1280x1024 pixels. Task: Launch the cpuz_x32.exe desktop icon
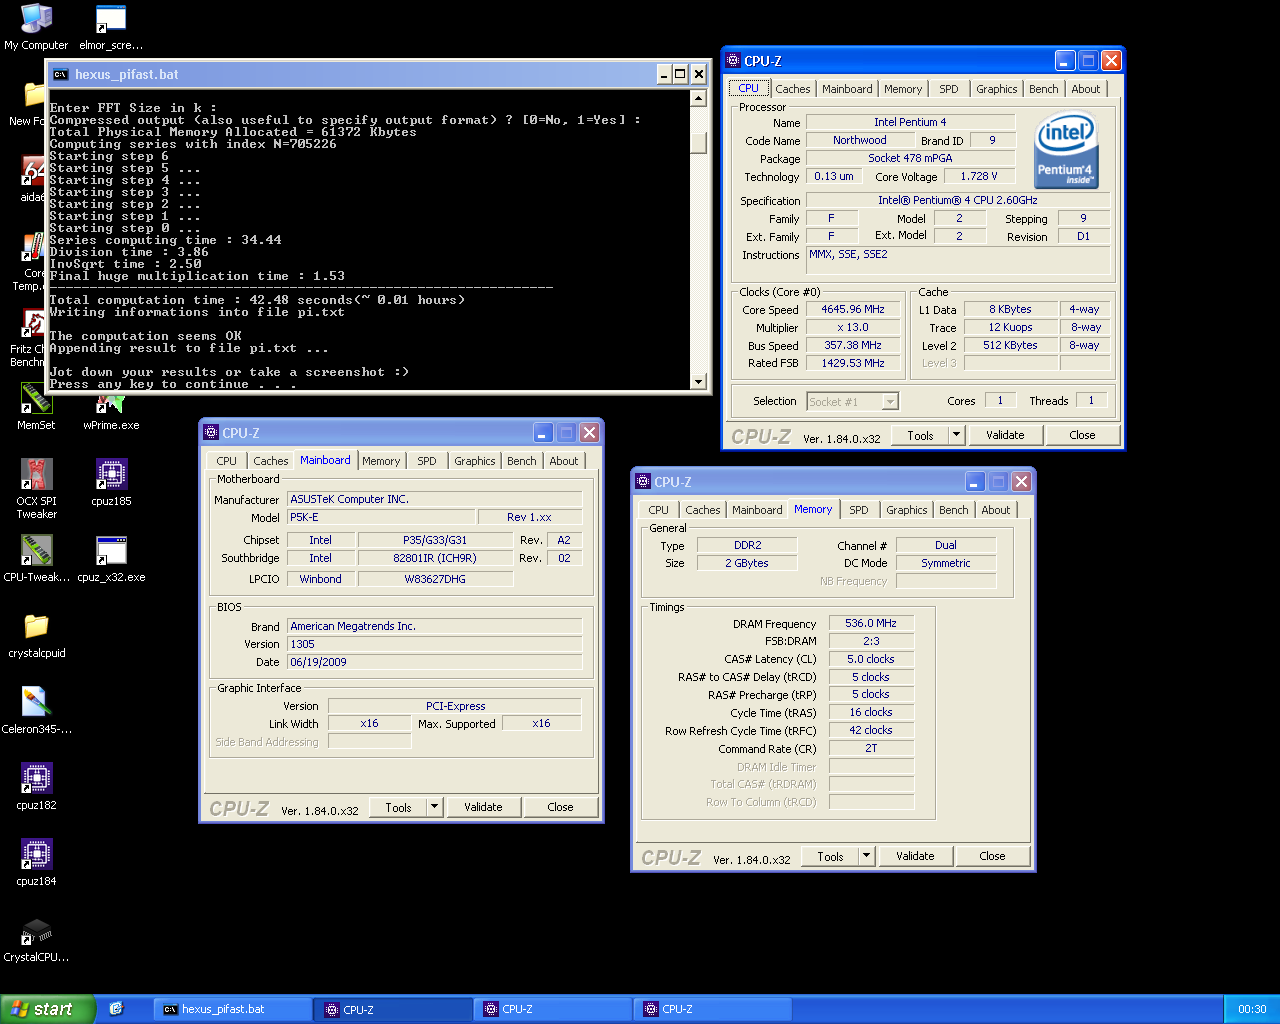click(x=111, y=558)
